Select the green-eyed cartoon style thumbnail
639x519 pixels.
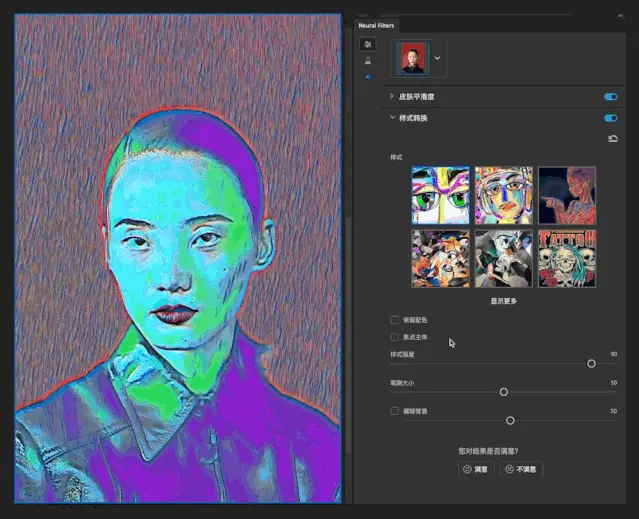[441, 195]
